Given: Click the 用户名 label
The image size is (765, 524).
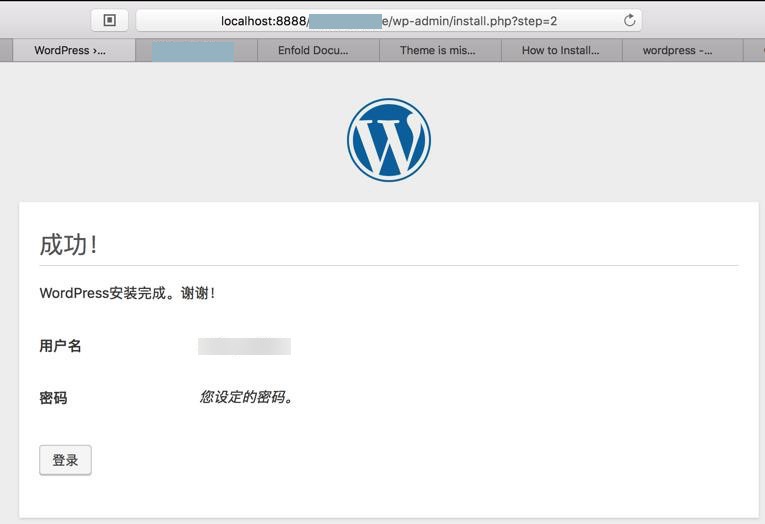Looking at the screenshot, I should [x=60, y=346].
